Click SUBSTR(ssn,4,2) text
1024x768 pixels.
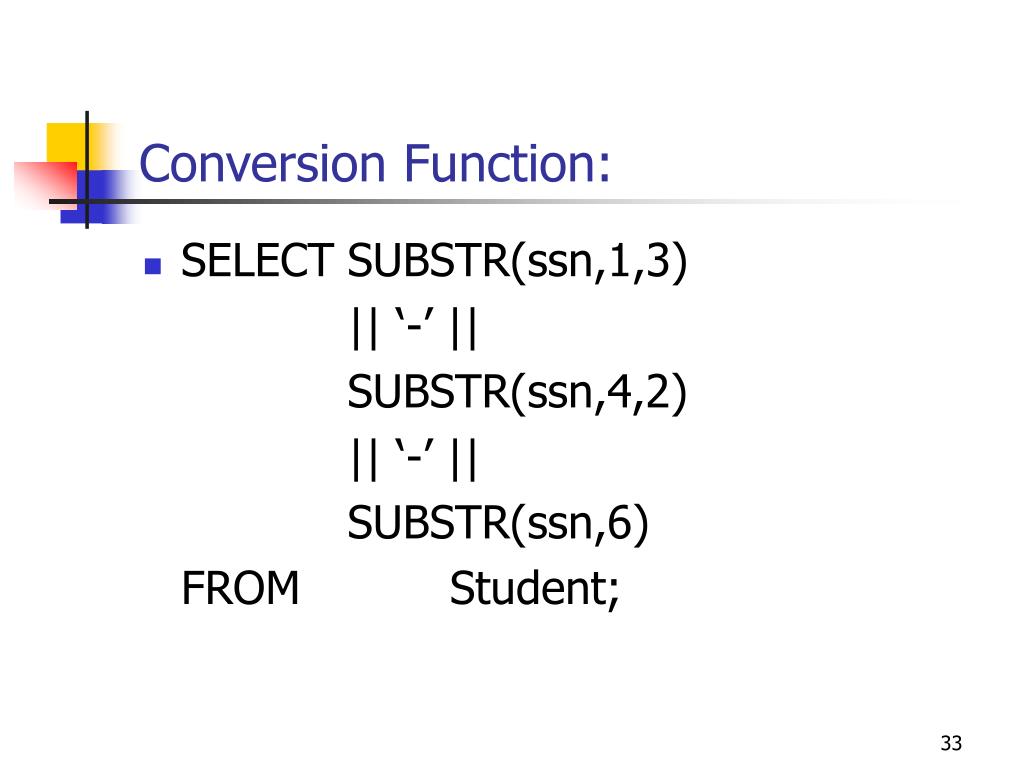point(517,394)
